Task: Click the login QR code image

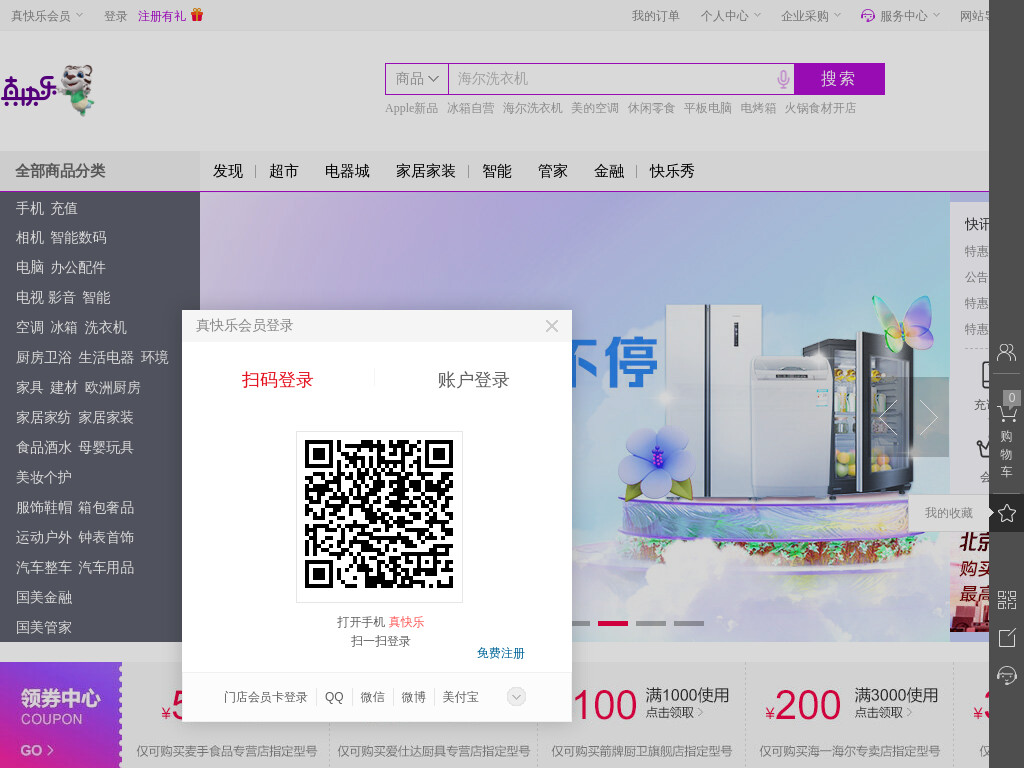Action: 379,516
